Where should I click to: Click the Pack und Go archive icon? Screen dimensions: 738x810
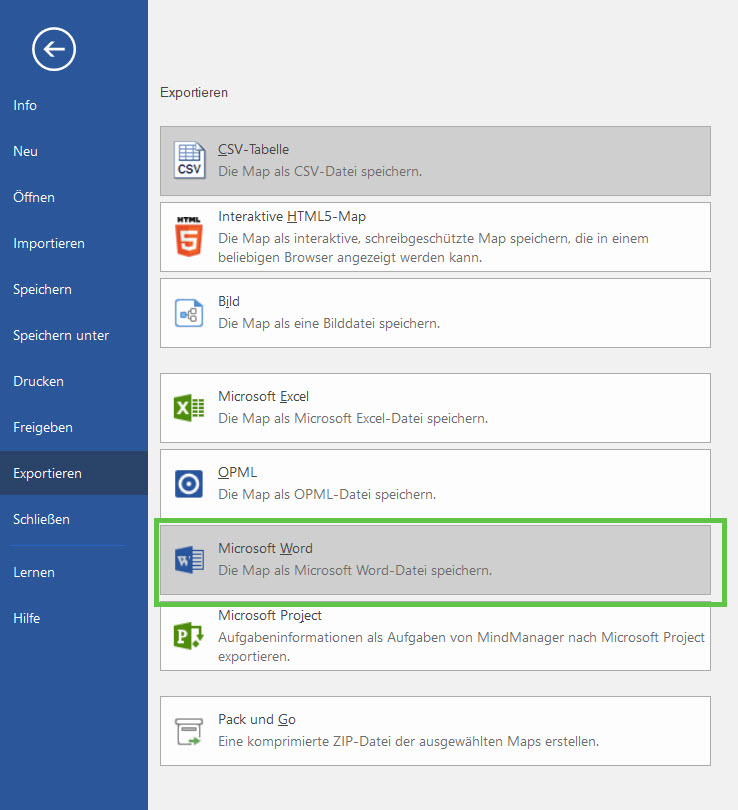tap(189, 731)
